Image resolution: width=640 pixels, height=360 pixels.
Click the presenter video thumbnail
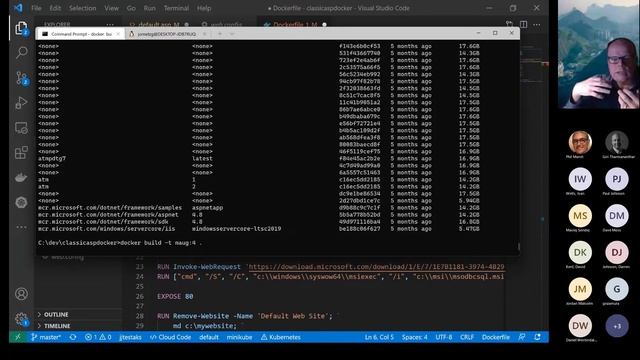click(x=598, y=54)
